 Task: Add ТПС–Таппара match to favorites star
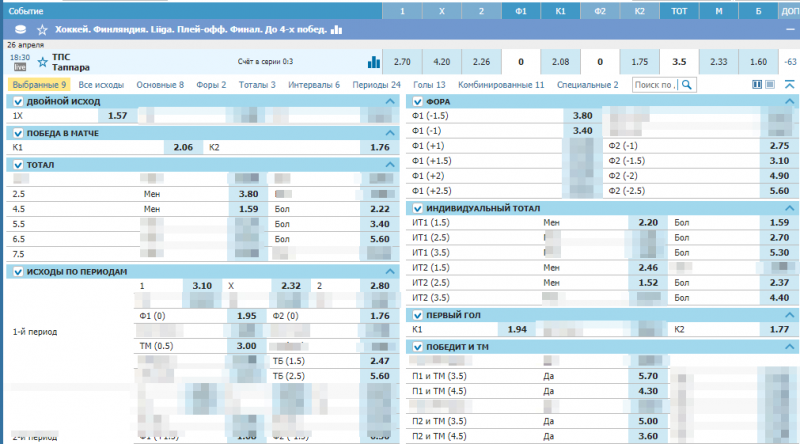pyautogui.click(x=42, y=62)
